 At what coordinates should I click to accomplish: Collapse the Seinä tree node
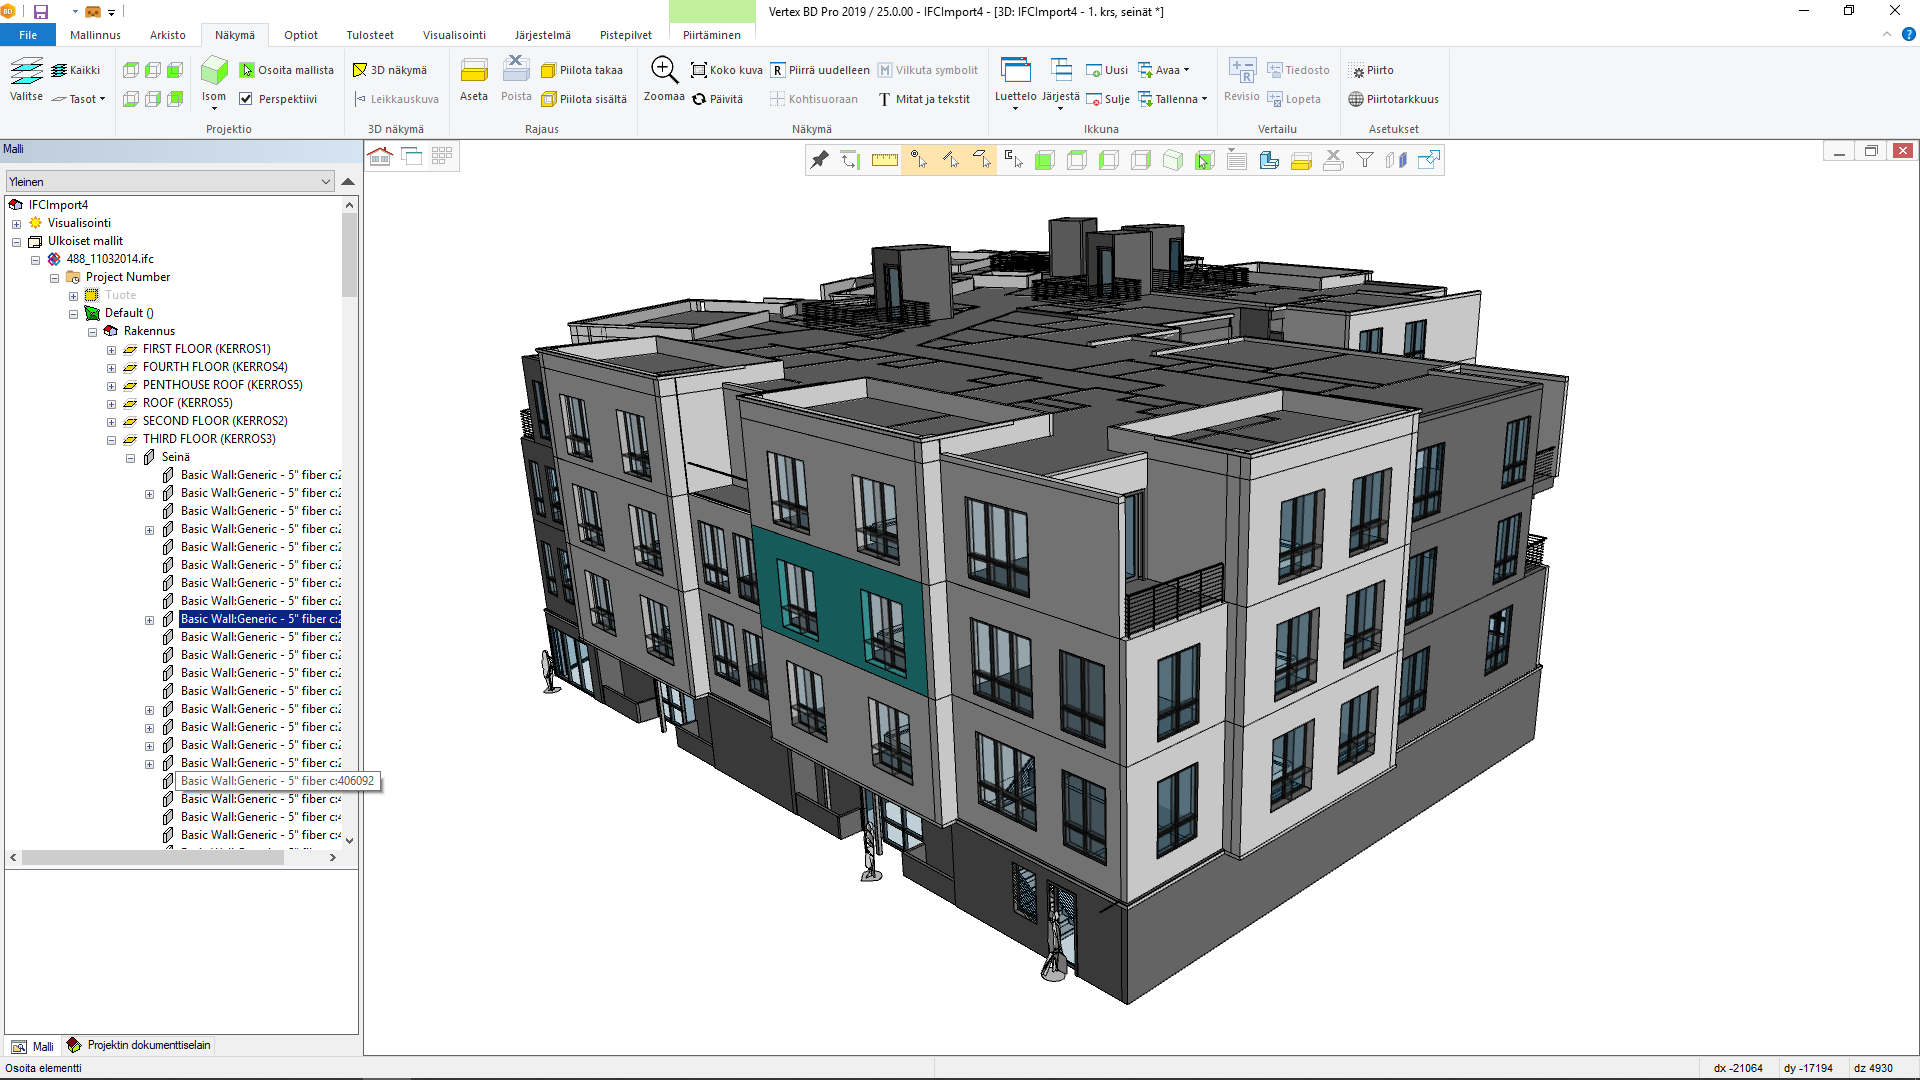131,458
